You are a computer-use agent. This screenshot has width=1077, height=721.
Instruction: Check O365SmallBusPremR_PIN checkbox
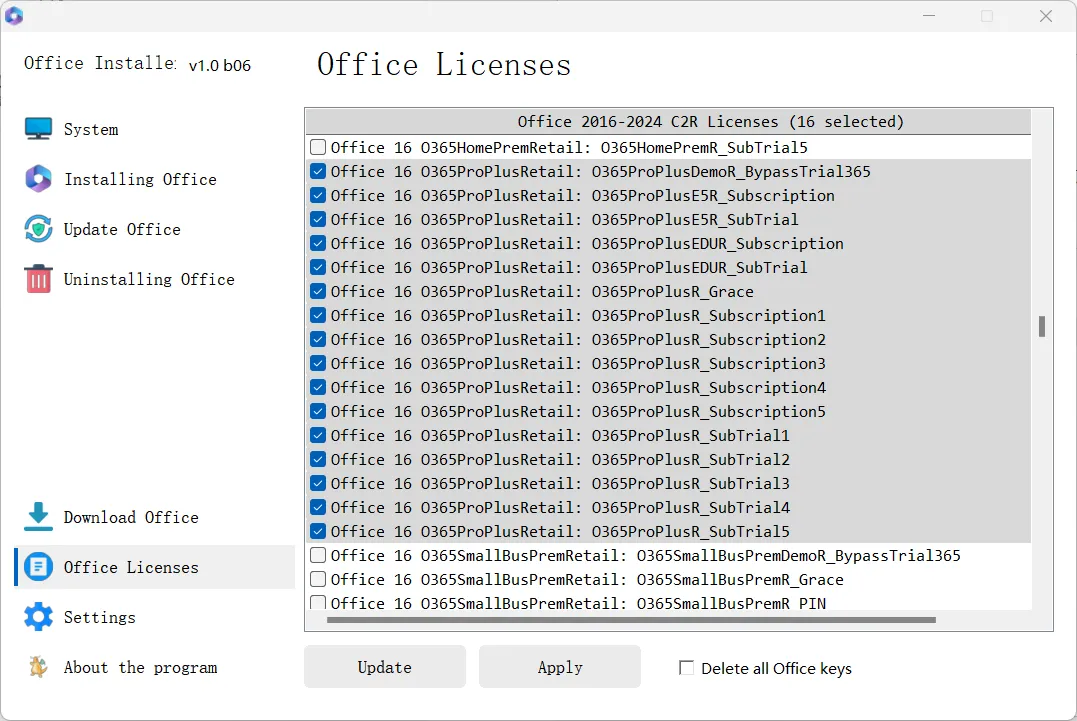tap(318, 603)
